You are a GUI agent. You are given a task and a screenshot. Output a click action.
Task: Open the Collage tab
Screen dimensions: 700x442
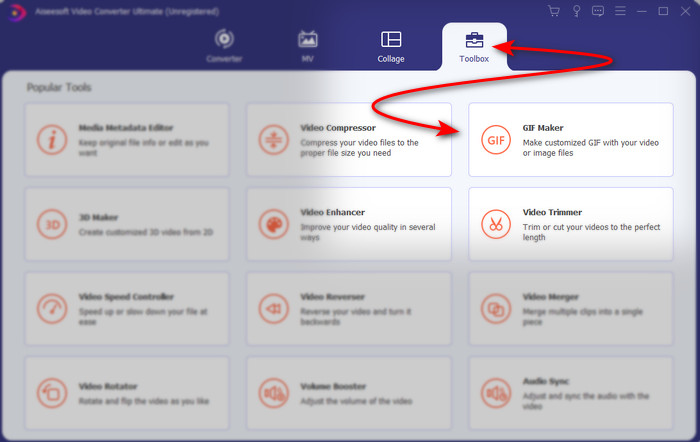[391, 46]
